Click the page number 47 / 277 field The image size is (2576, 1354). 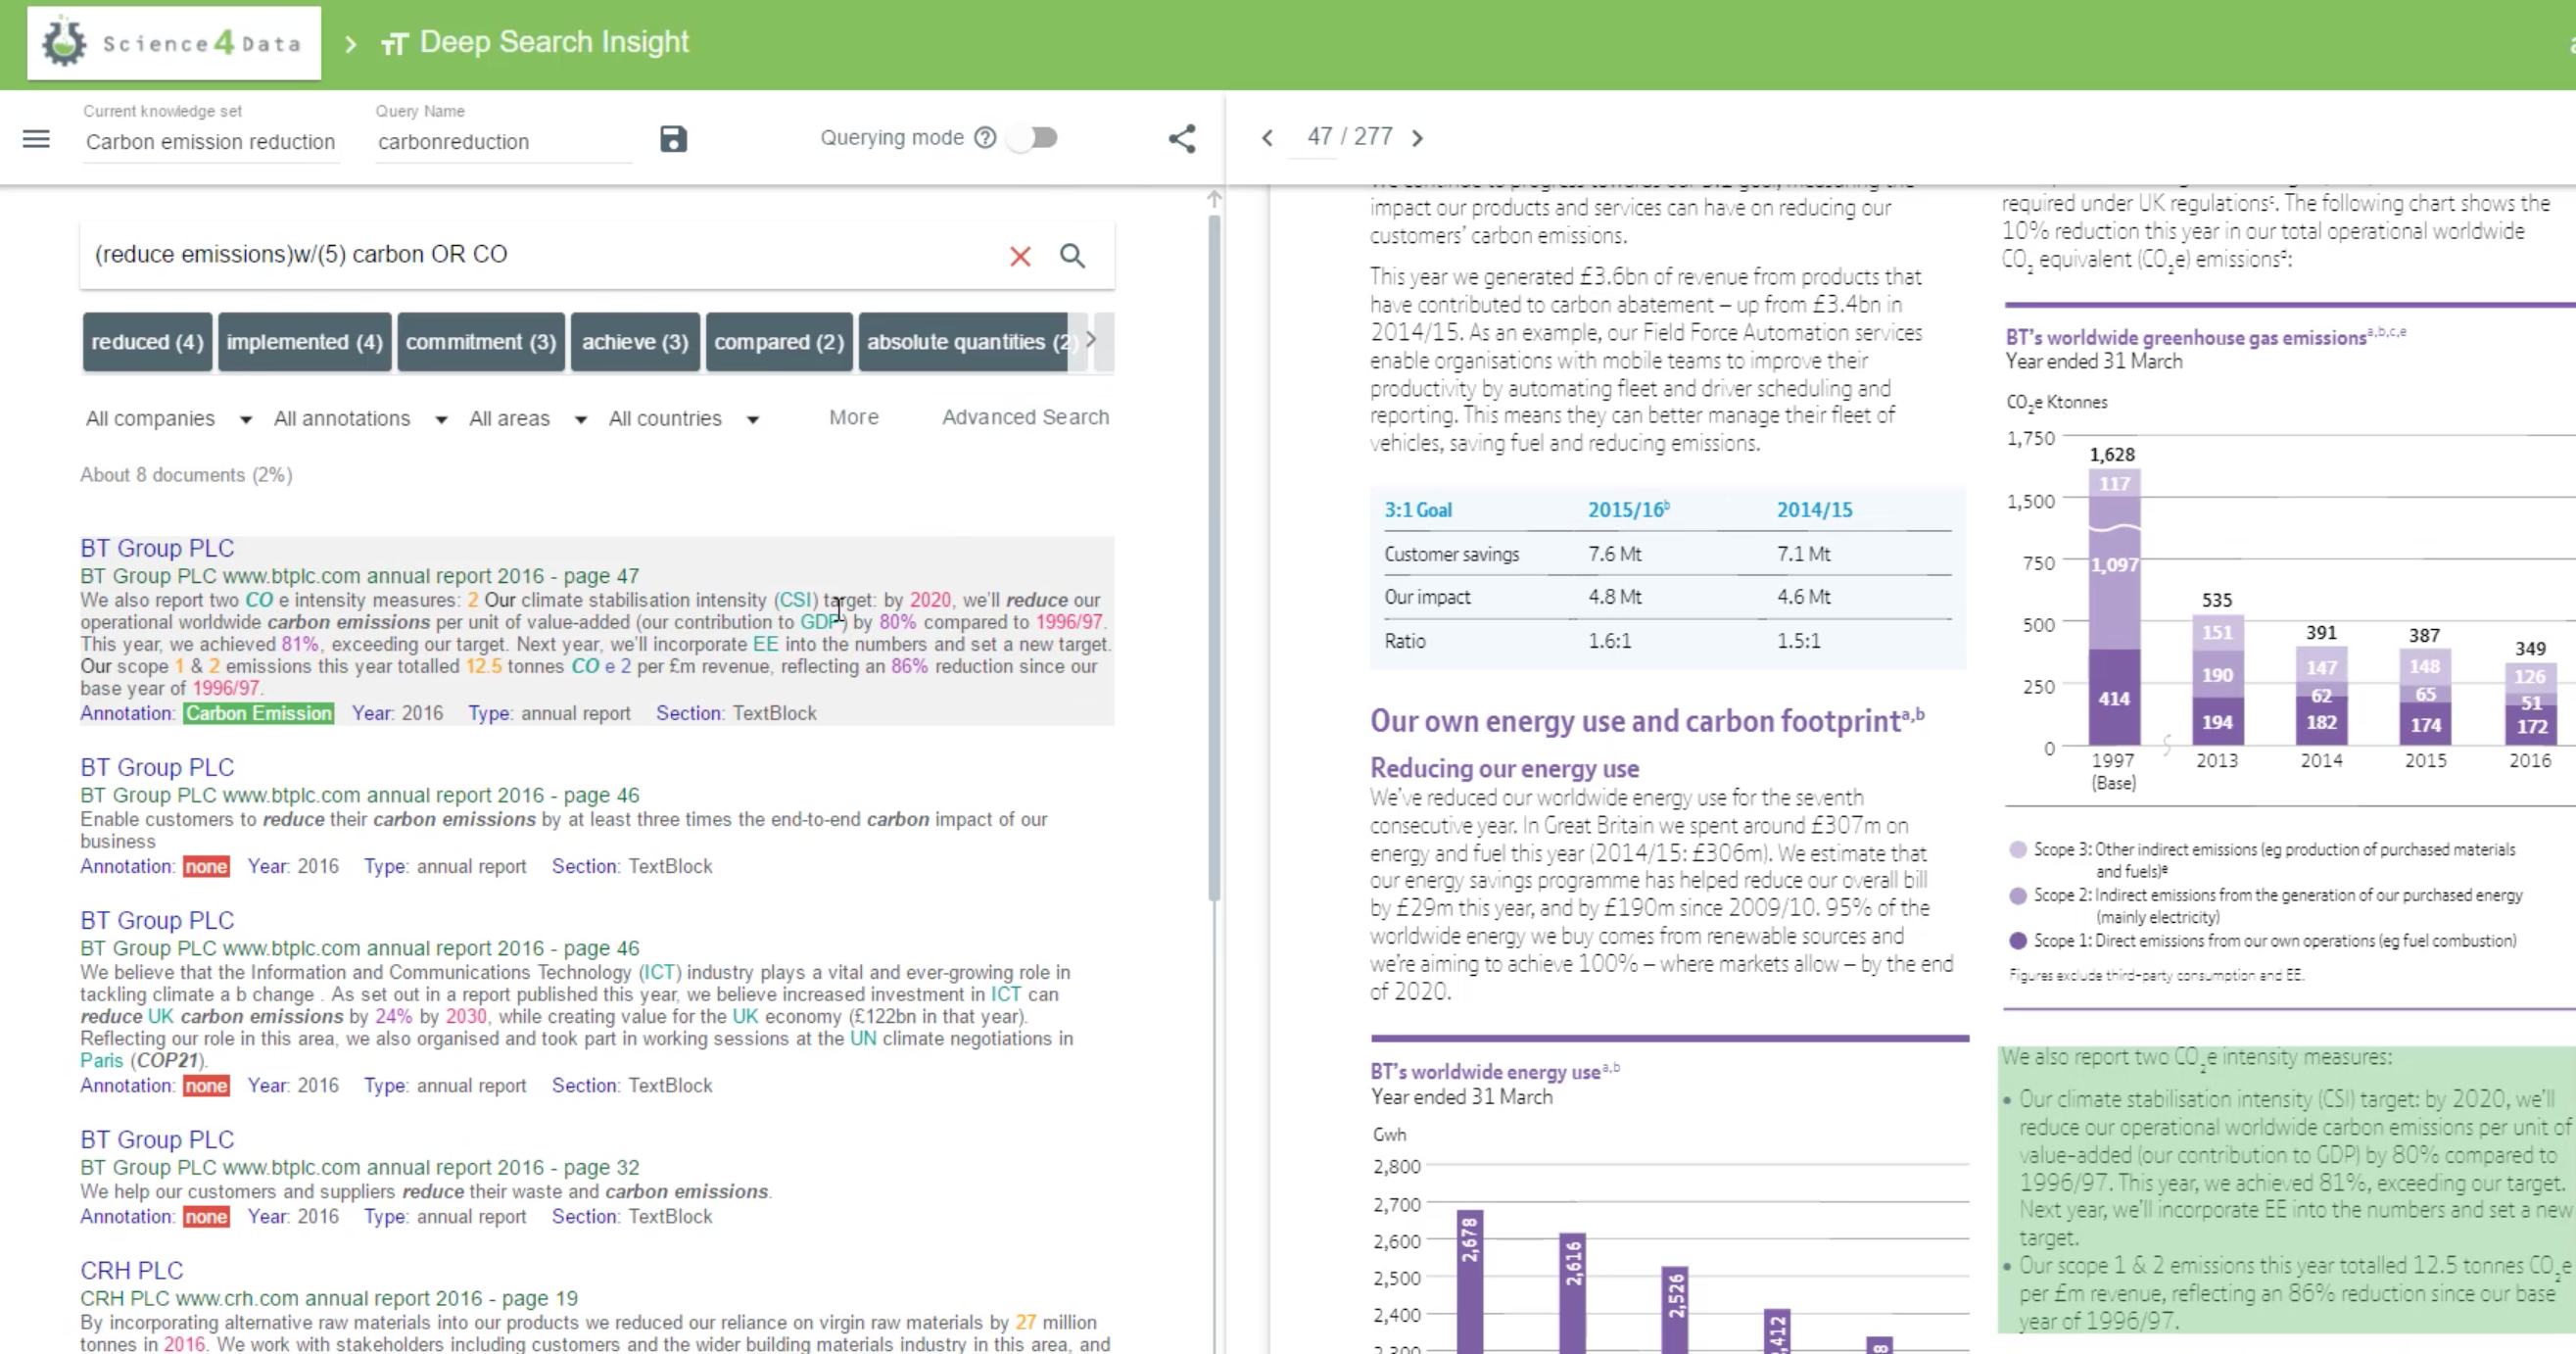pyautogui.click(x=1349, y=137)
